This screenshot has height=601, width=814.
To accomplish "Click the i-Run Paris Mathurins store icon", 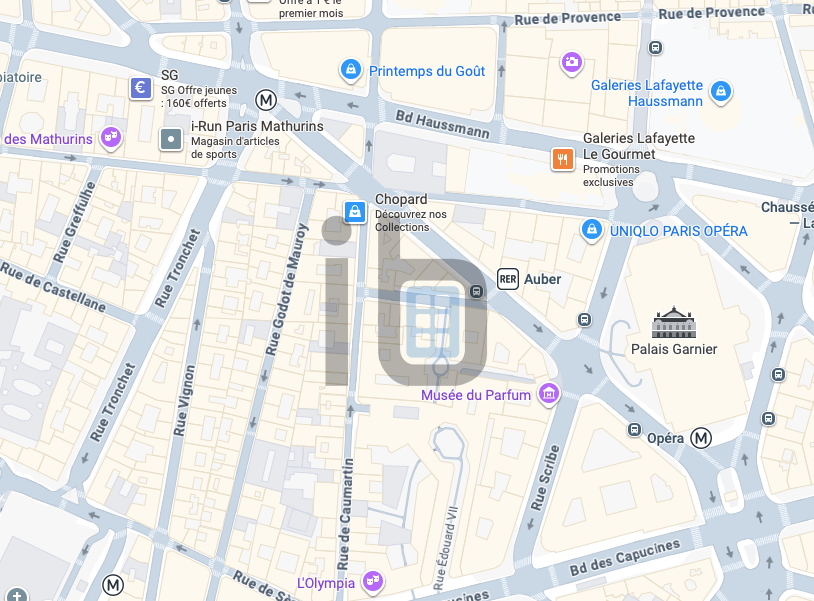I will [x=171, y=139].
